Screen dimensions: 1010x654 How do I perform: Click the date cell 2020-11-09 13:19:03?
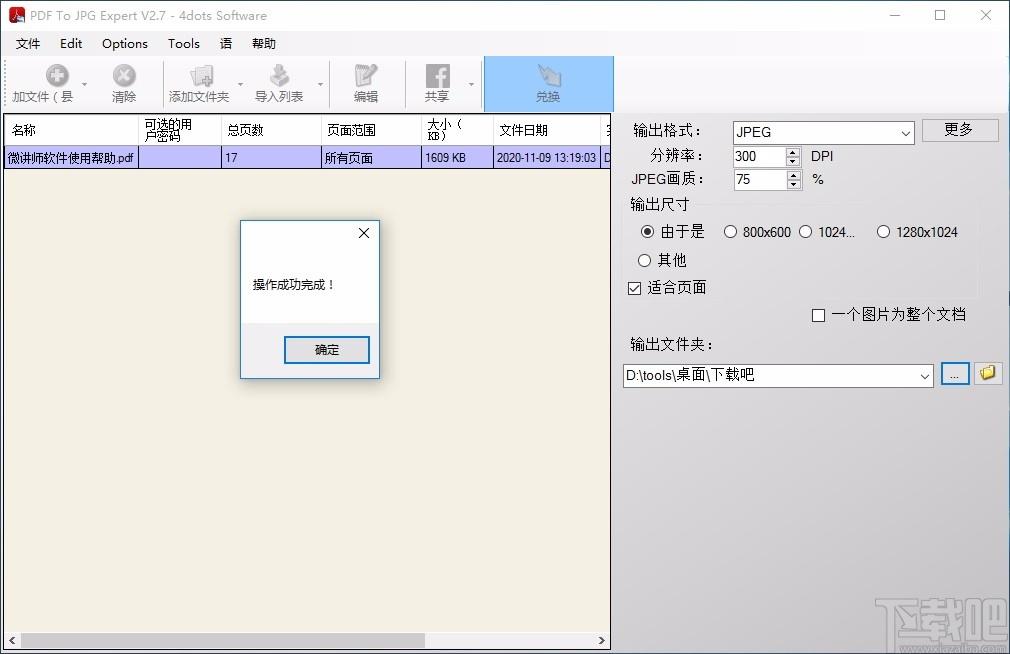point(547,158)
